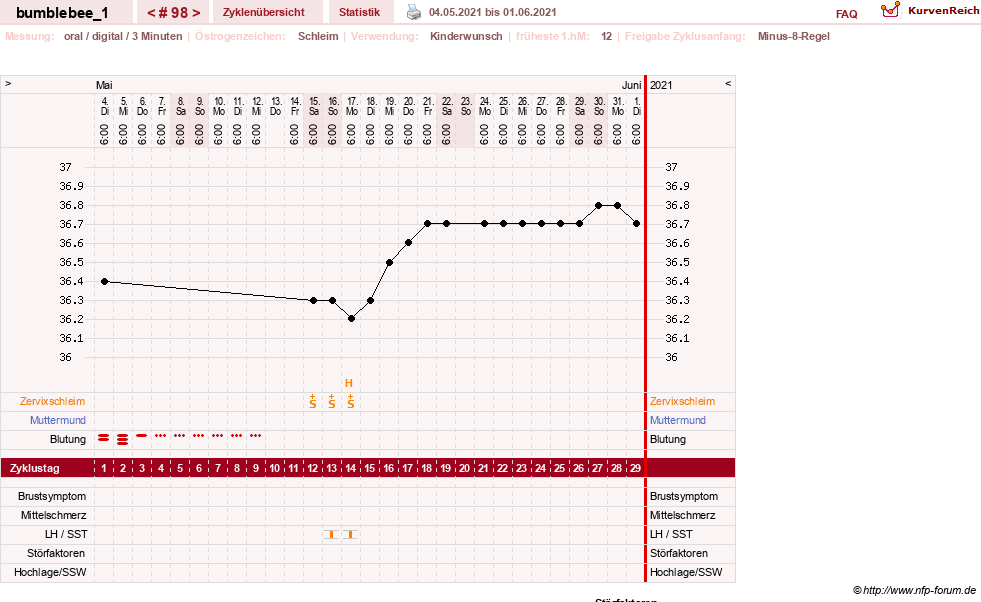Select temperature point 36.8 on day 27
981x602 pixels.
tap(599, 205)
